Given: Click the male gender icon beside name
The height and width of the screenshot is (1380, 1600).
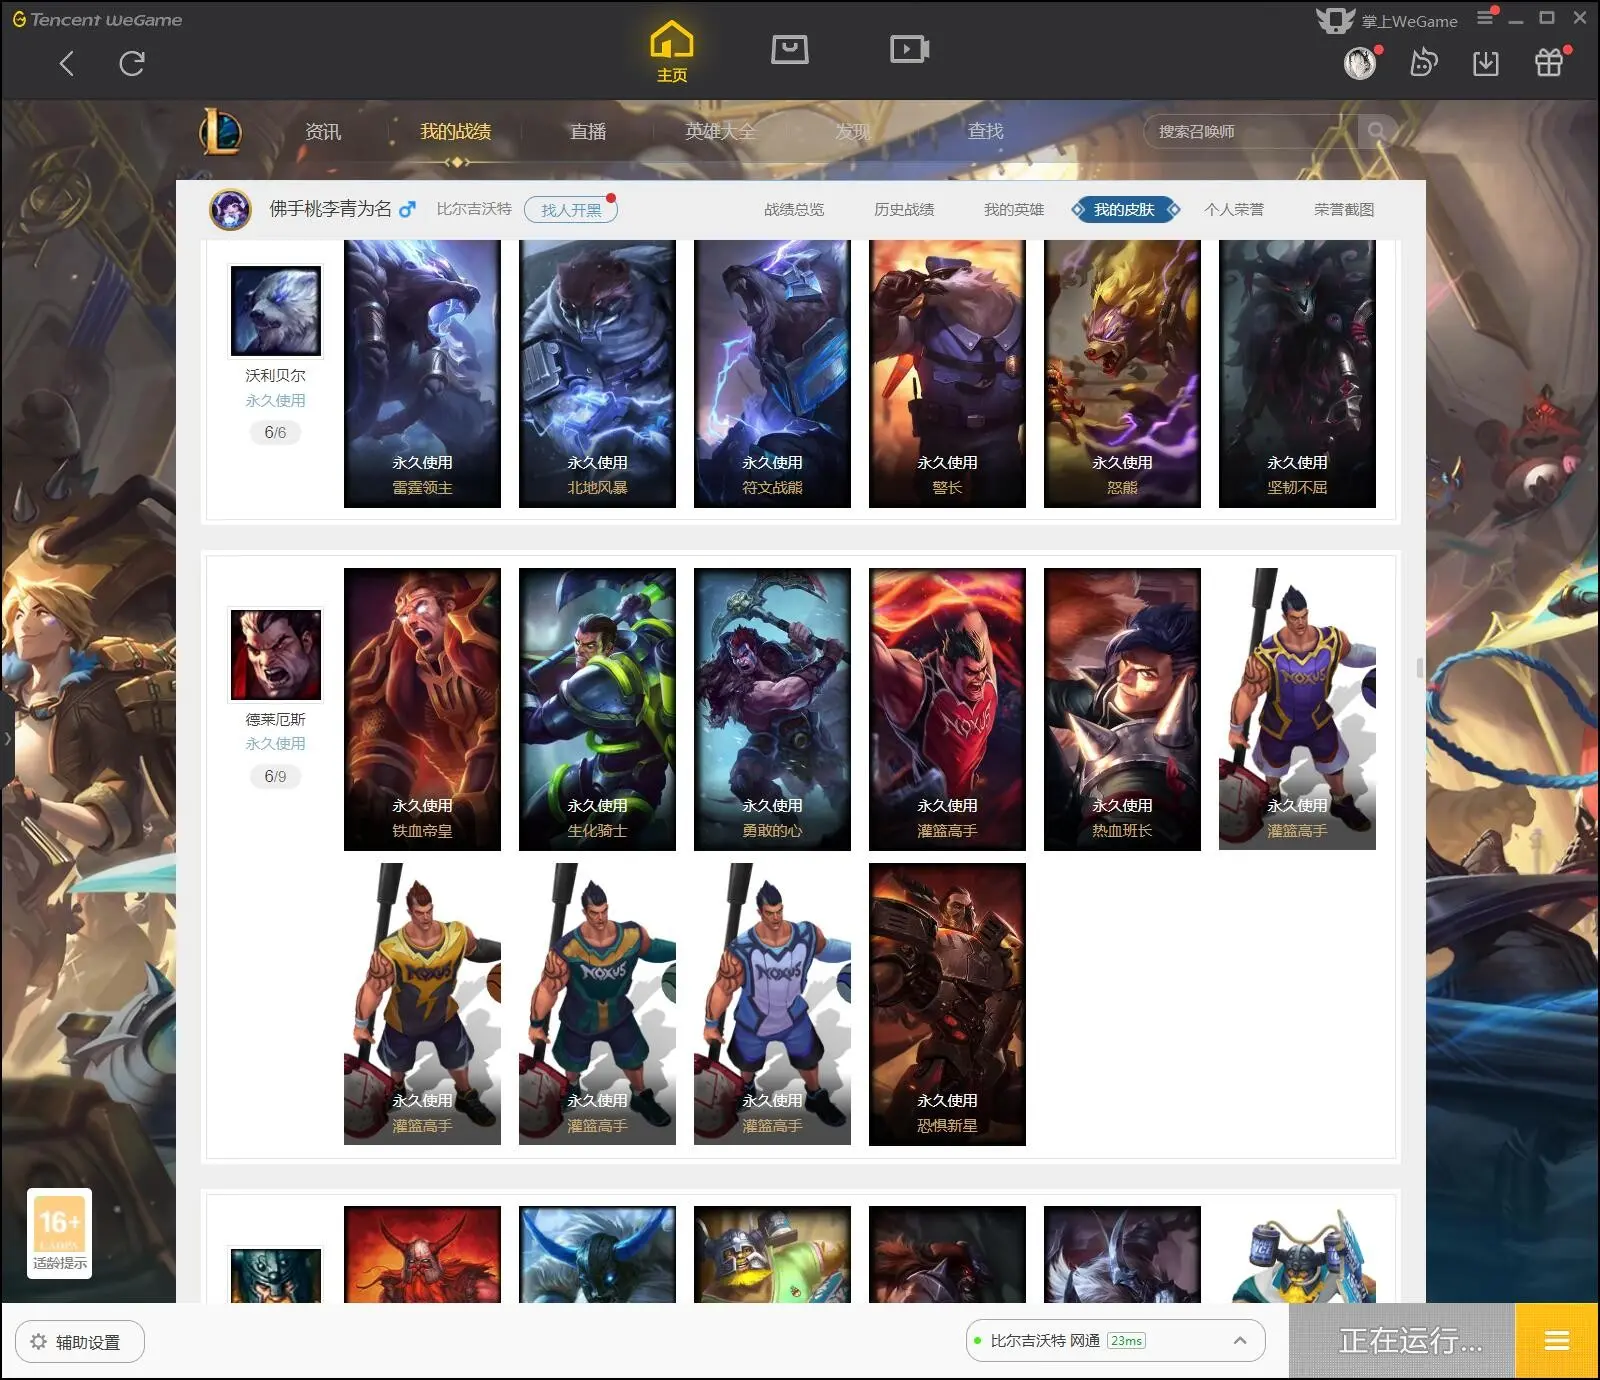Looking at the screenshot, I should [407, 210].
